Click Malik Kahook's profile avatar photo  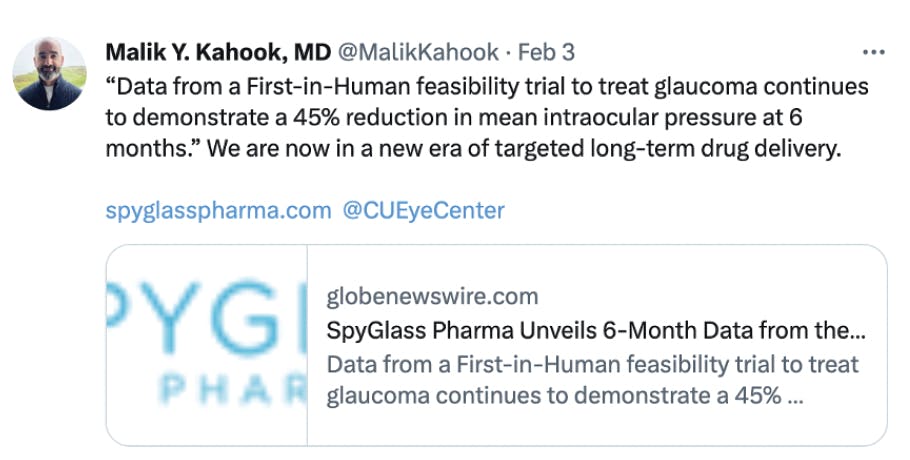point(49,73)
